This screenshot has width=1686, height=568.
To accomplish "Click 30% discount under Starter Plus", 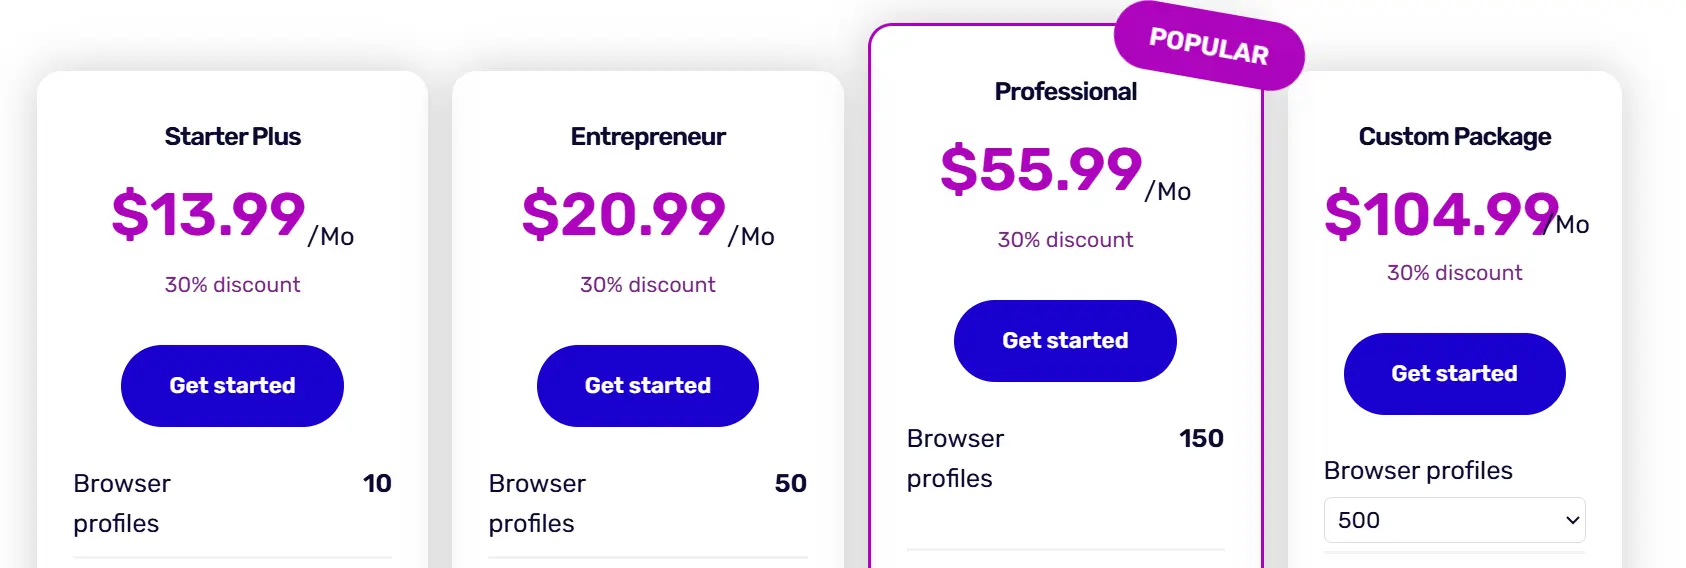I will 232,285.
